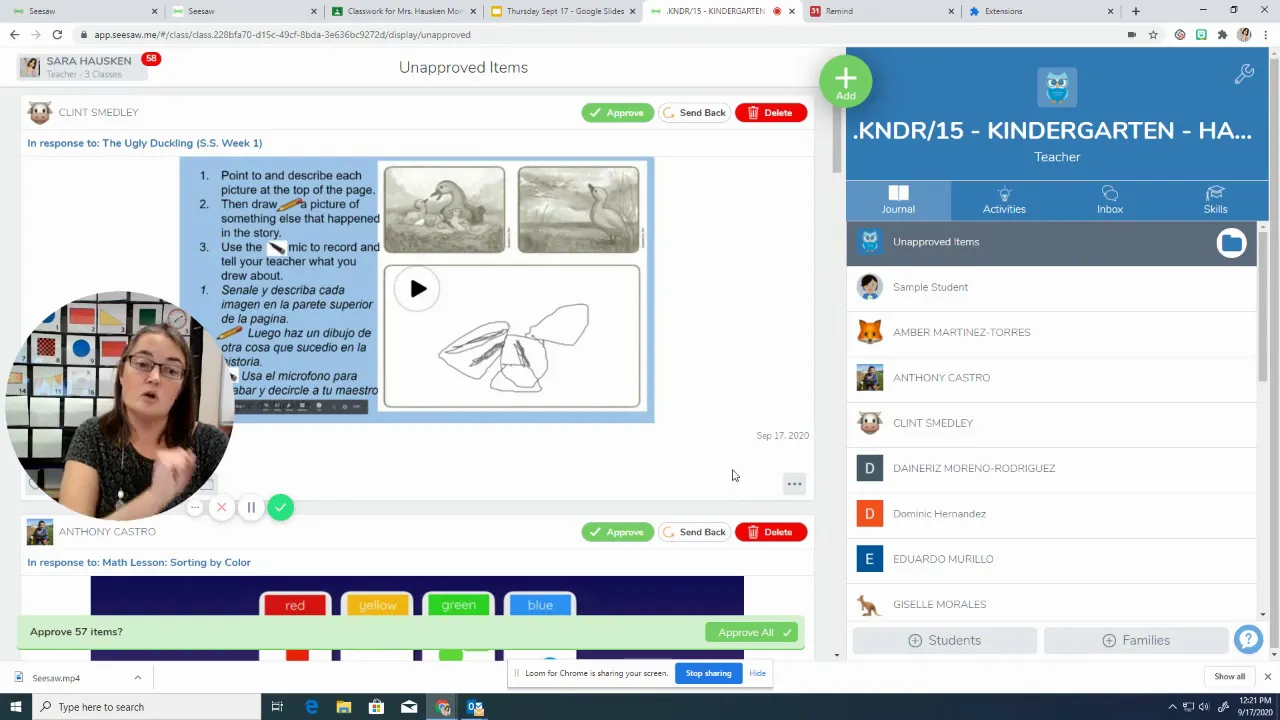Open the wrench settings icon
1280x720 pixels.
pyautogui.click(x=1244, y=74)
